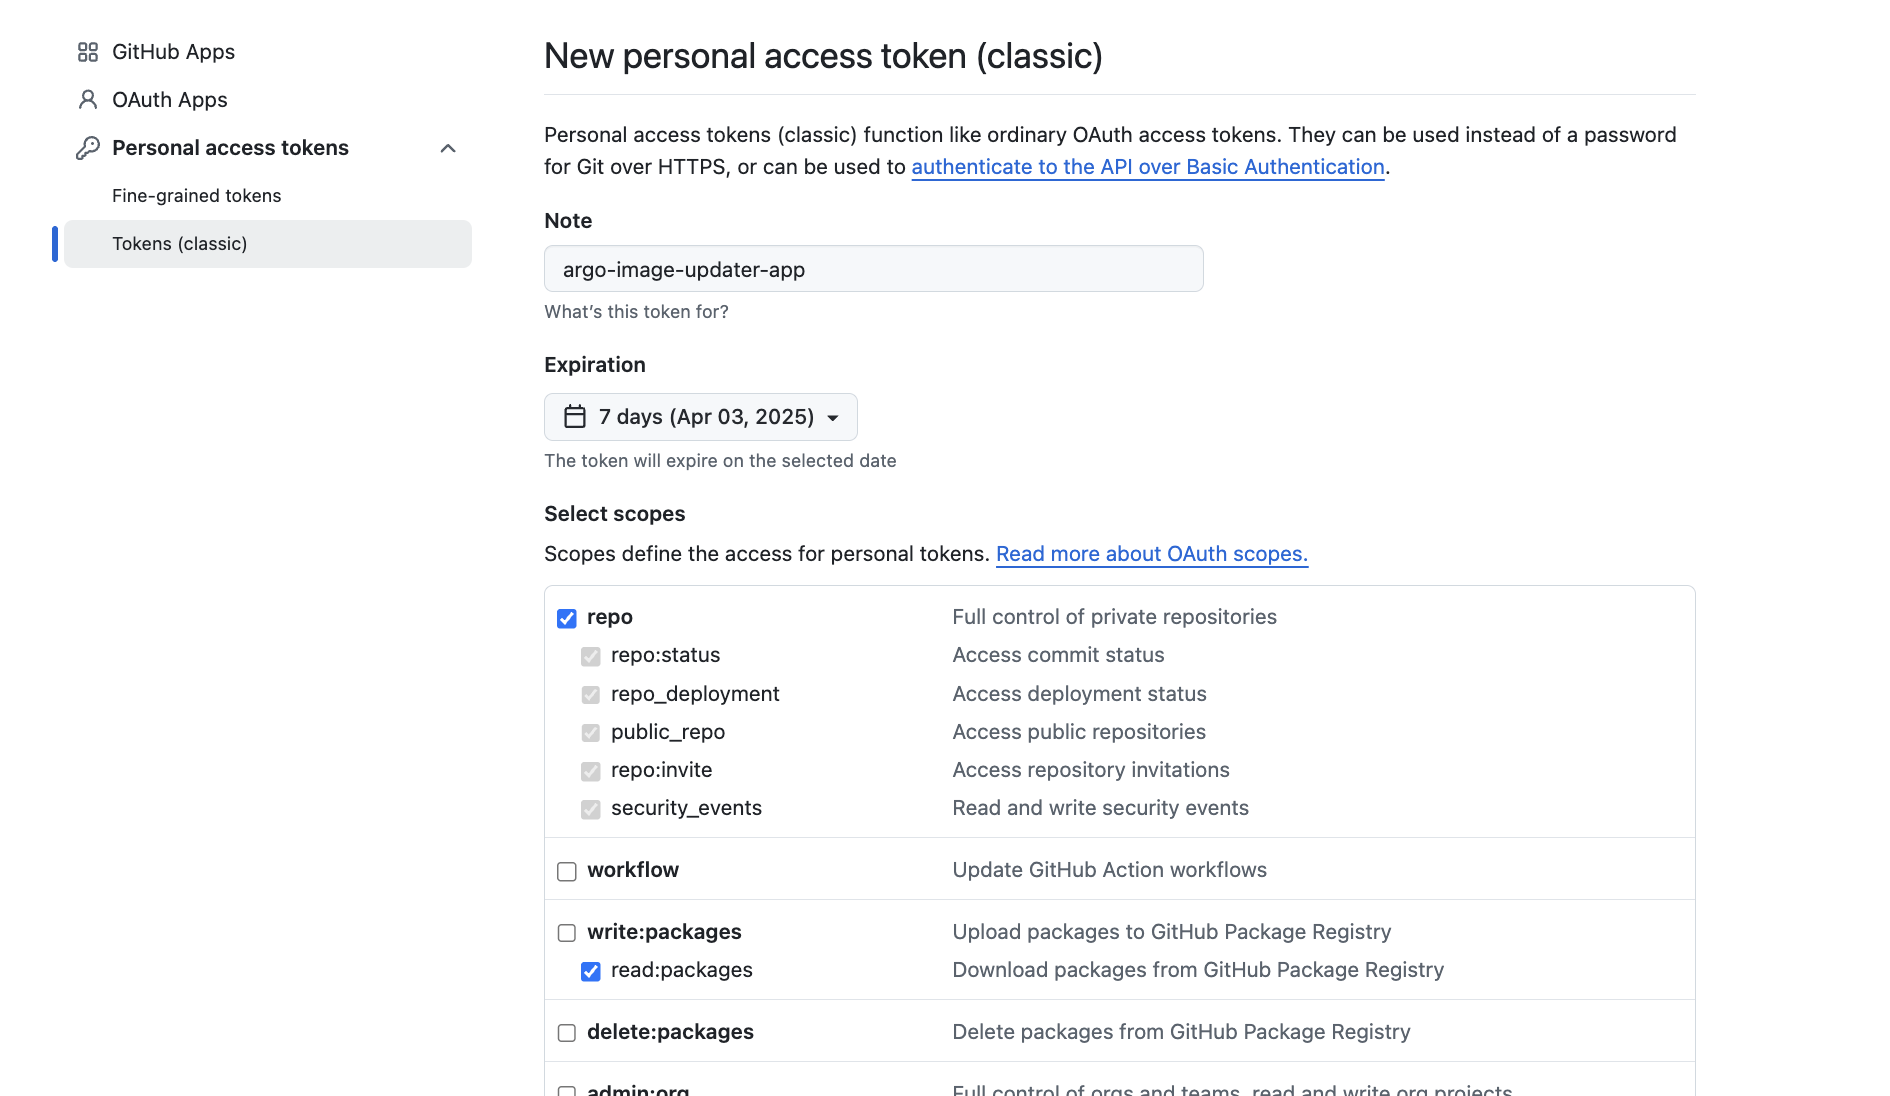Collapse the Personal access tokens section
Viewport: 1890px width, 1096px height.
click(x=448, y=148)
